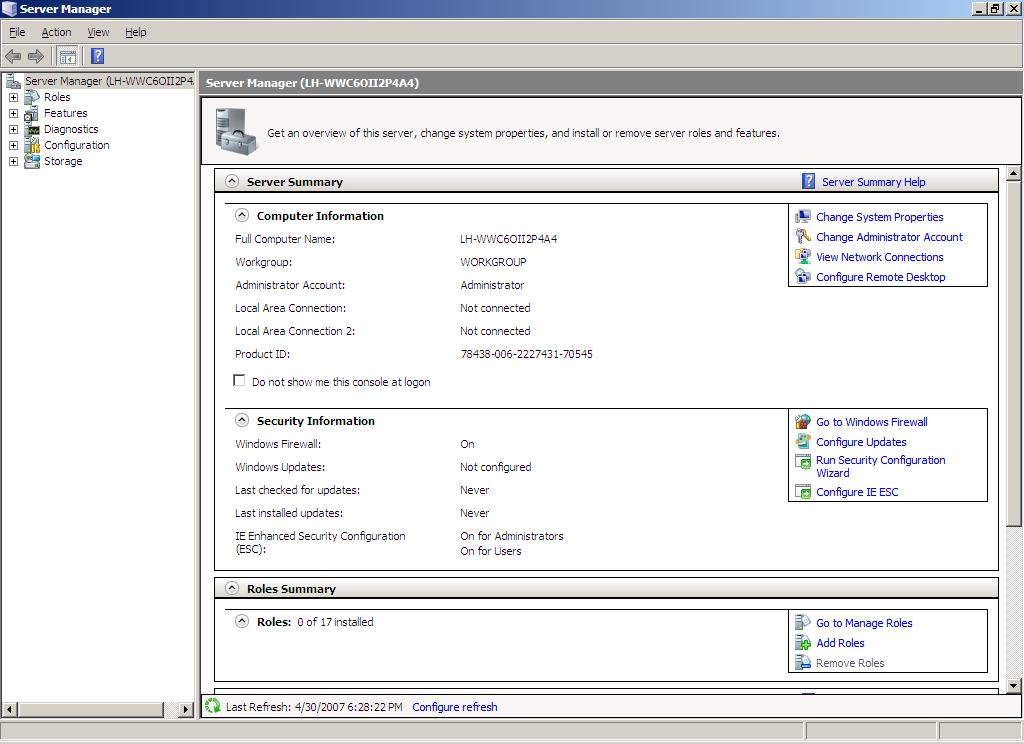Click the Server Manager root node icon
The image size is (1024, 744).
click(x=13, y=81)
